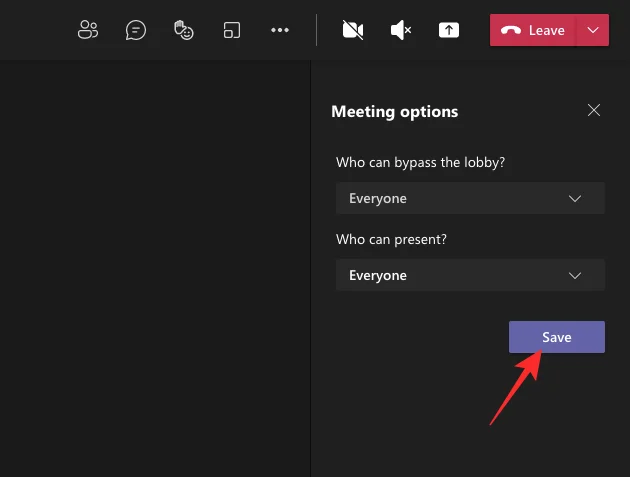Click the empty meeting stage area

(x=155, y=270)
